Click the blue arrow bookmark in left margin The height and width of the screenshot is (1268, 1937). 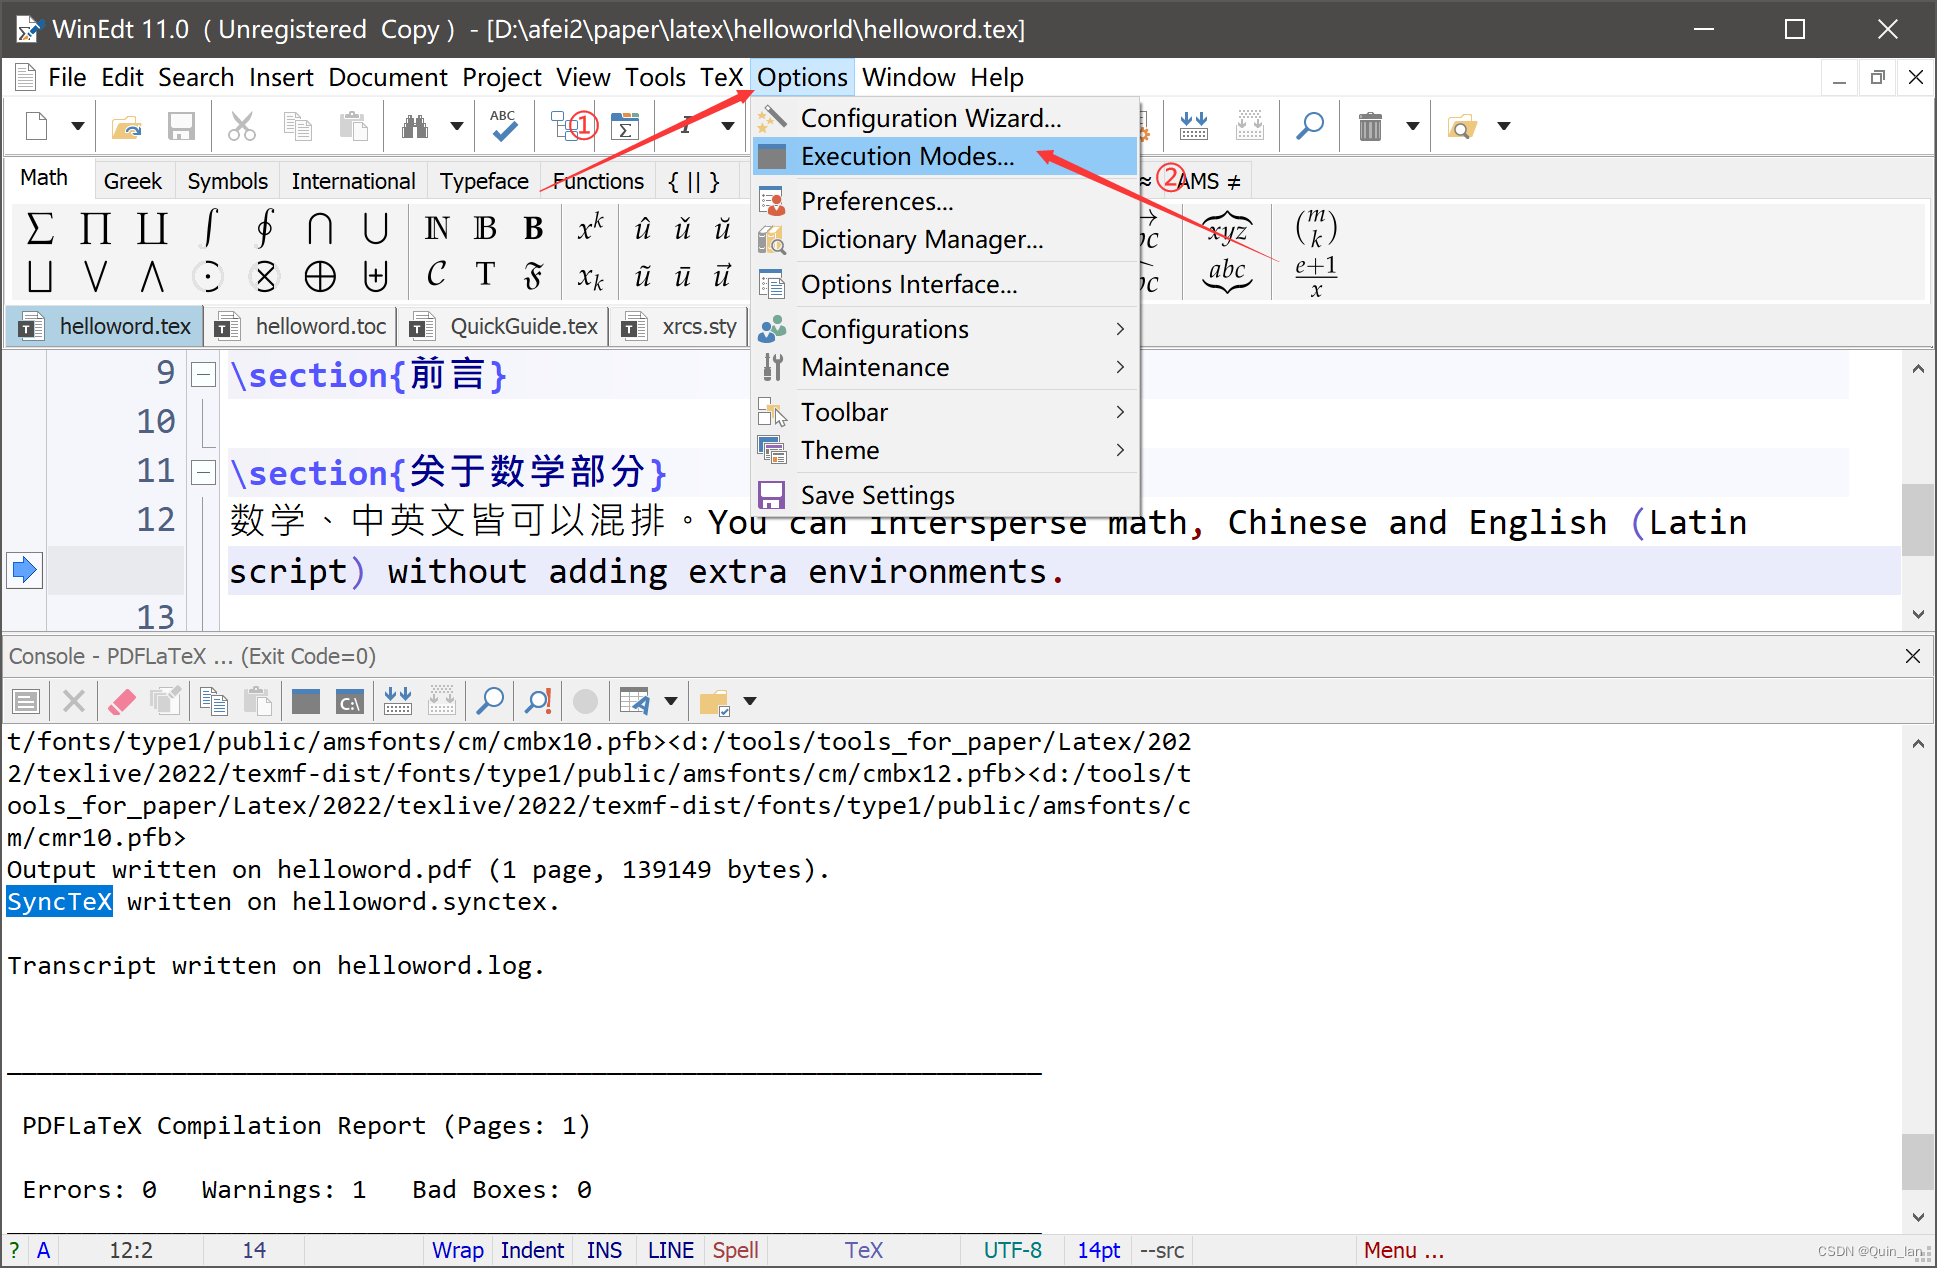coord(24,570)
